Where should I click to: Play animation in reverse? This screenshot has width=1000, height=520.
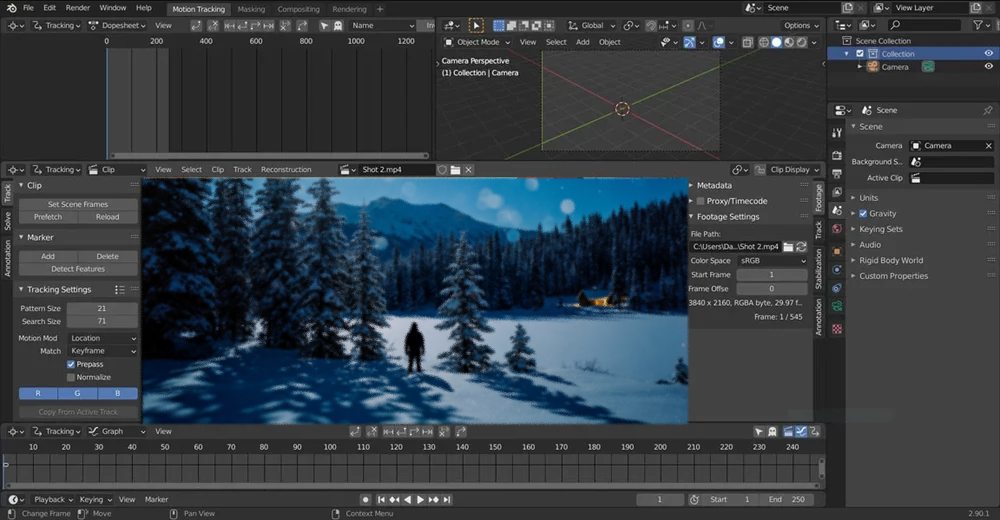(408, 500)
